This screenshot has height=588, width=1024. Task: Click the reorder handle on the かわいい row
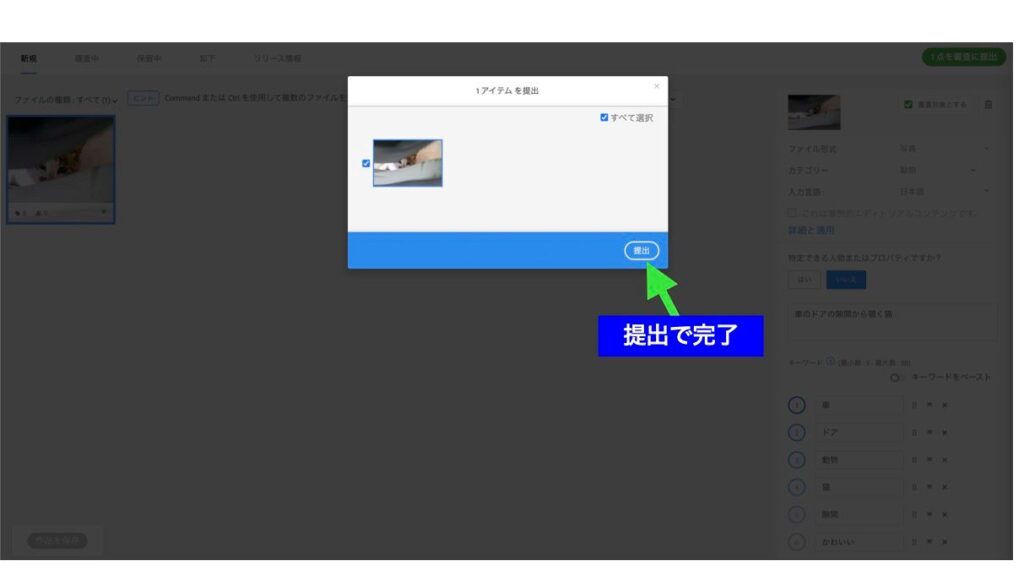[914, 542]
